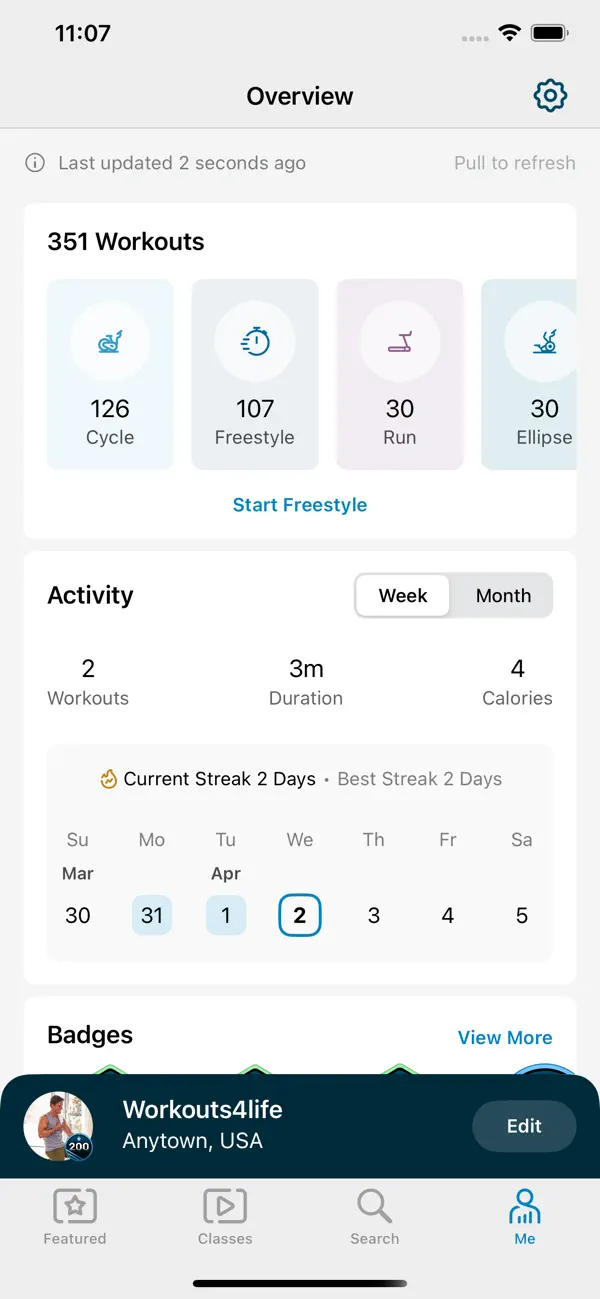The width and height of the screenshot is (600, 1299).
Task: Tap the info circle beside Last updated
Action: pyautogui.click(x=36, y=162)
